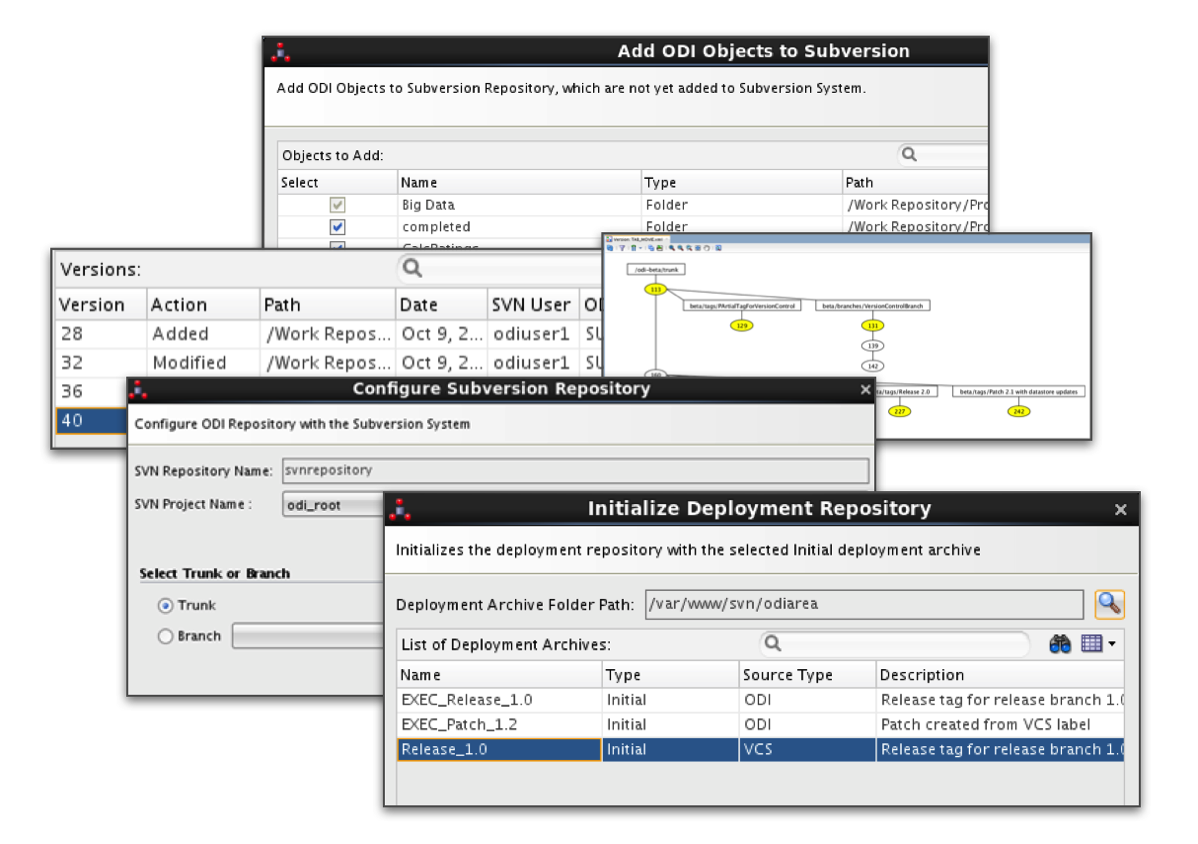
Task: Click 'Patch created from VCS label' description
Action: pos(986,724)
